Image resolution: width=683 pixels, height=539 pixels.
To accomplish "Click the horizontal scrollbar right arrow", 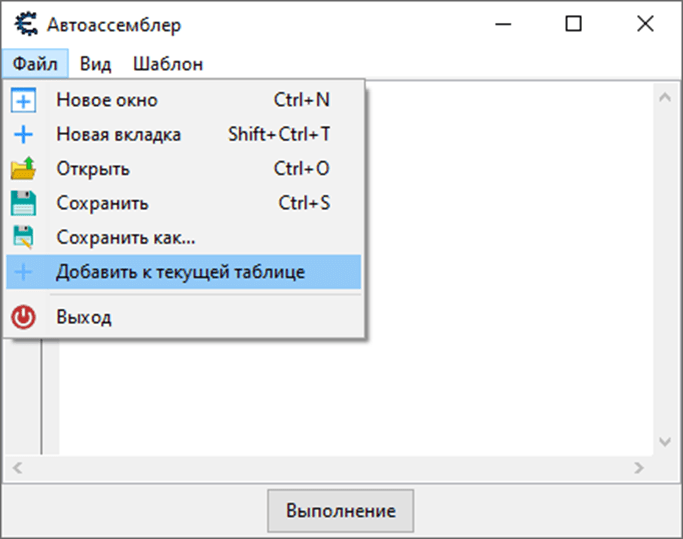I will pos(639,468).
